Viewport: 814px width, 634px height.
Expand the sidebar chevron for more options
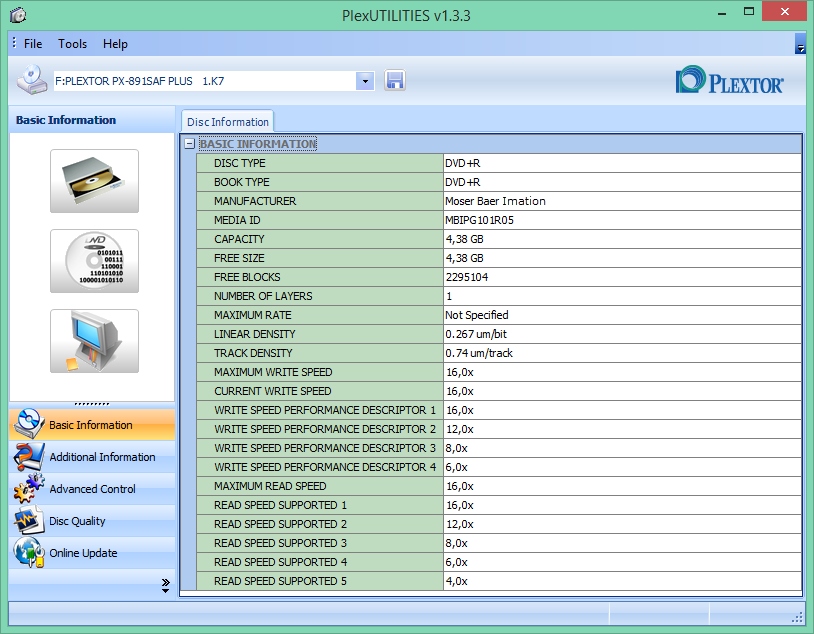point(165,587)
